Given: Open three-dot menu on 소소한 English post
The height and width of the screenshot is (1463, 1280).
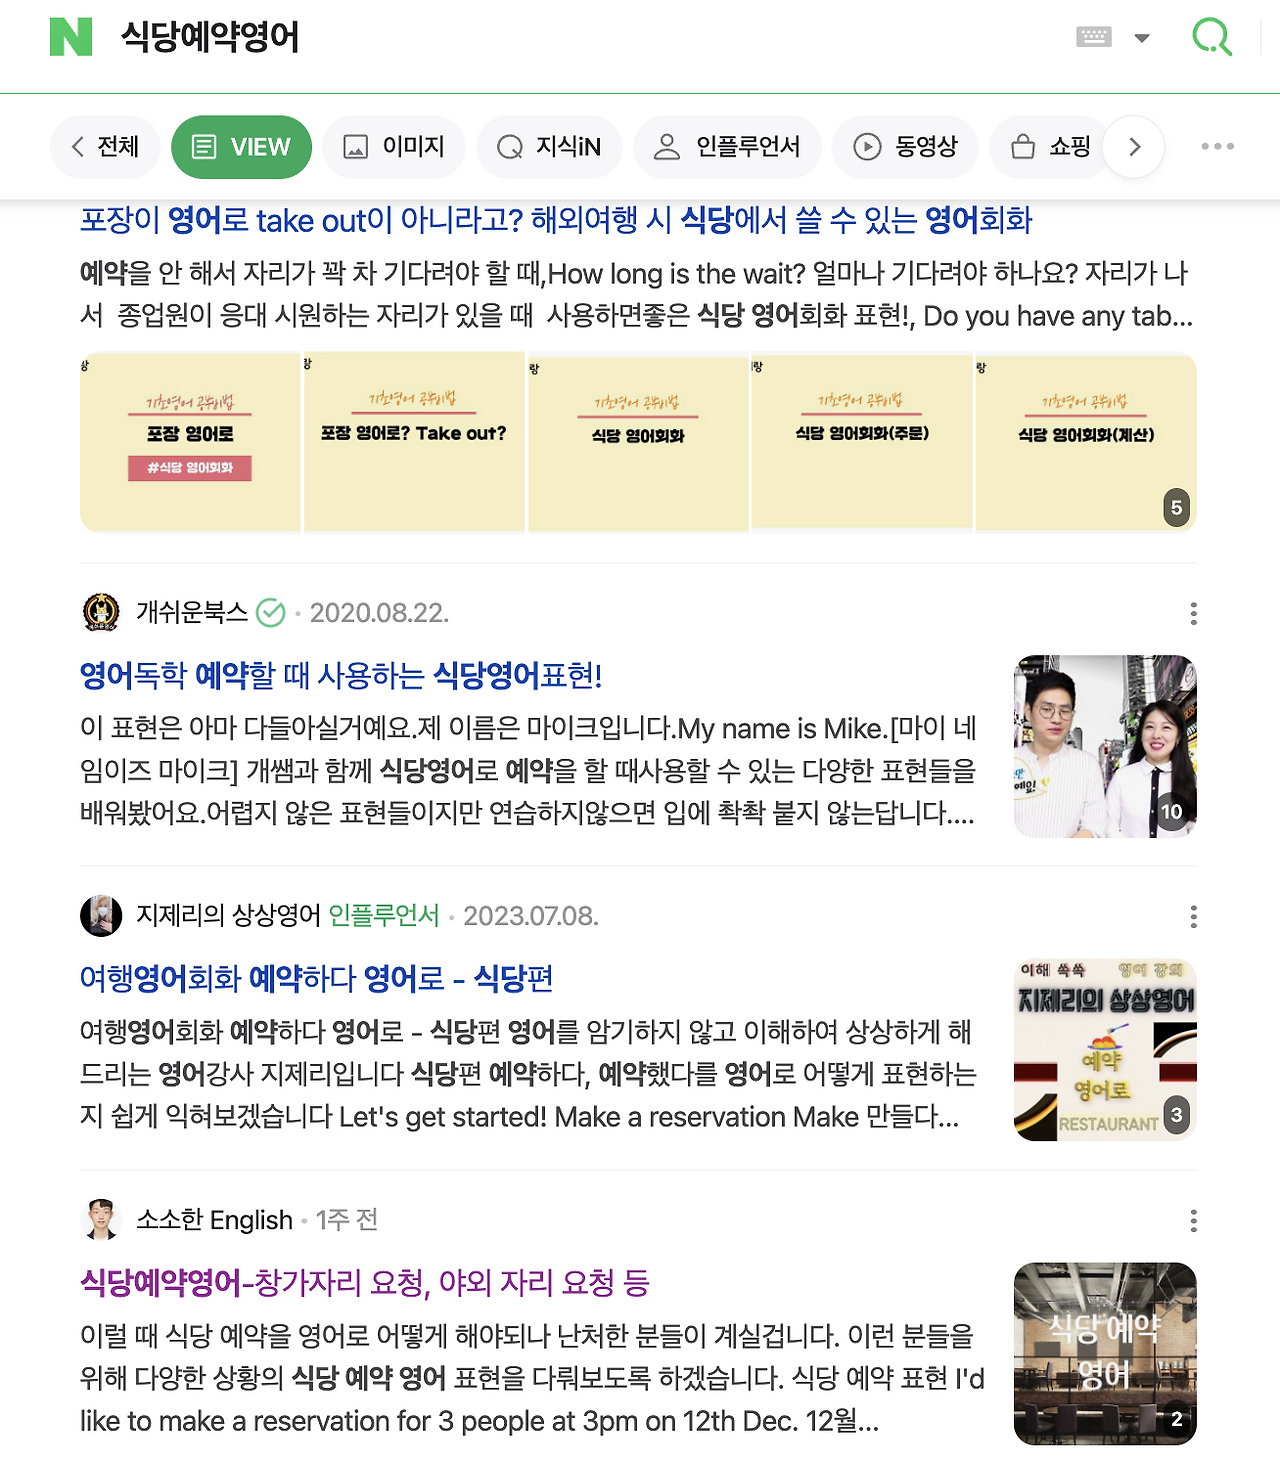Looking at the screenshot, I should click(1192, 1220).
